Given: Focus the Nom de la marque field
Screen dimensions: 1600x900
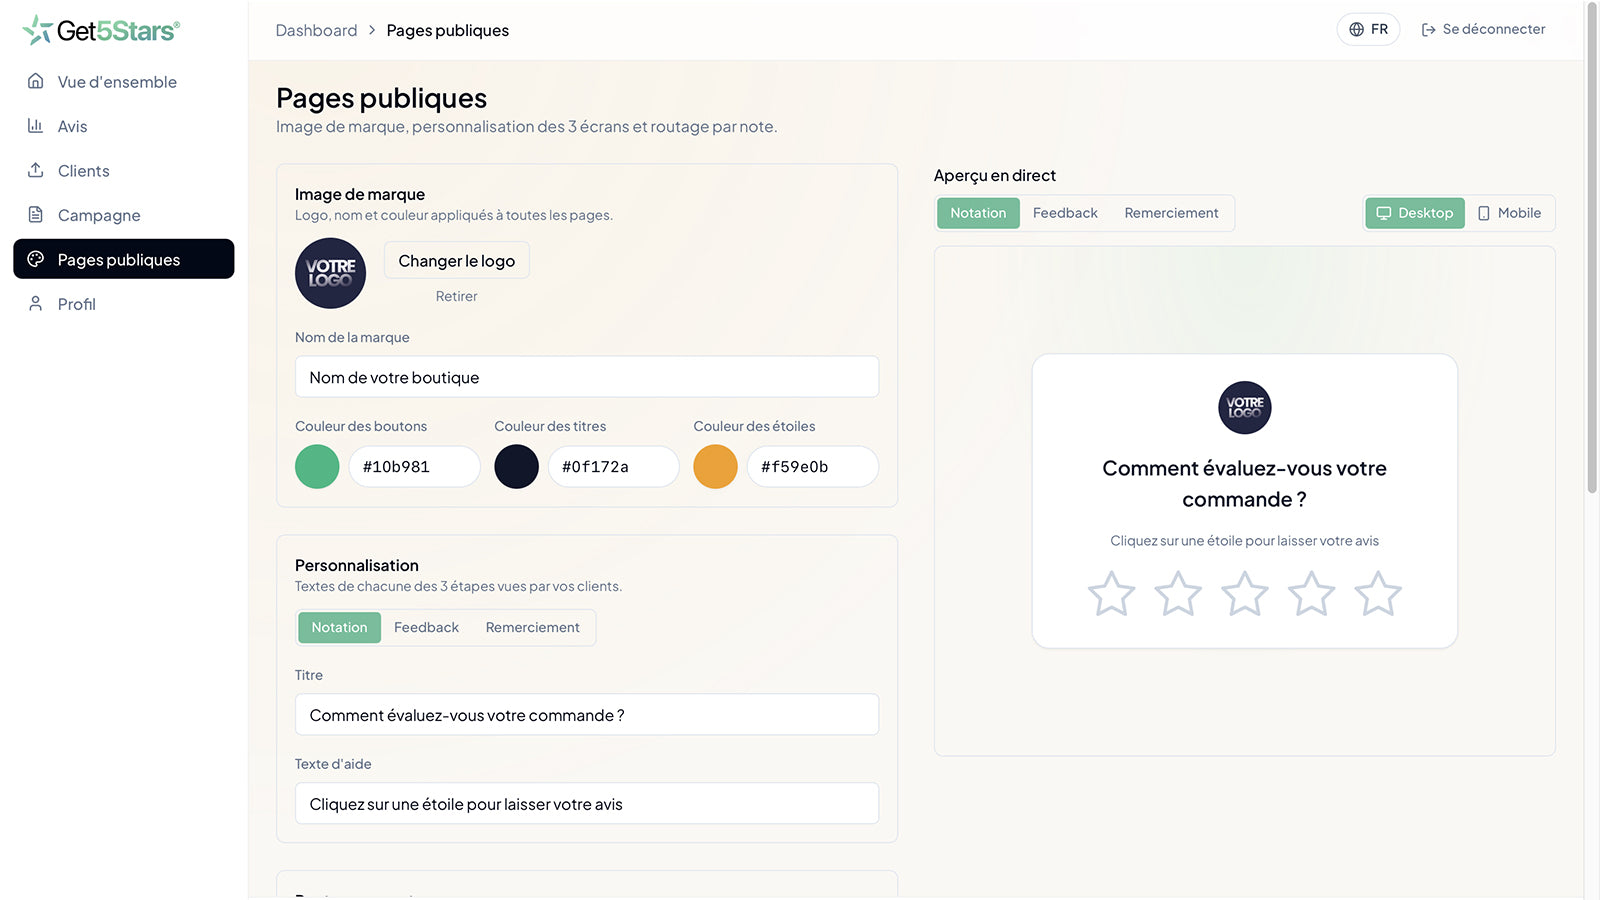Looking at the screenshot, I should coord(587,377).
